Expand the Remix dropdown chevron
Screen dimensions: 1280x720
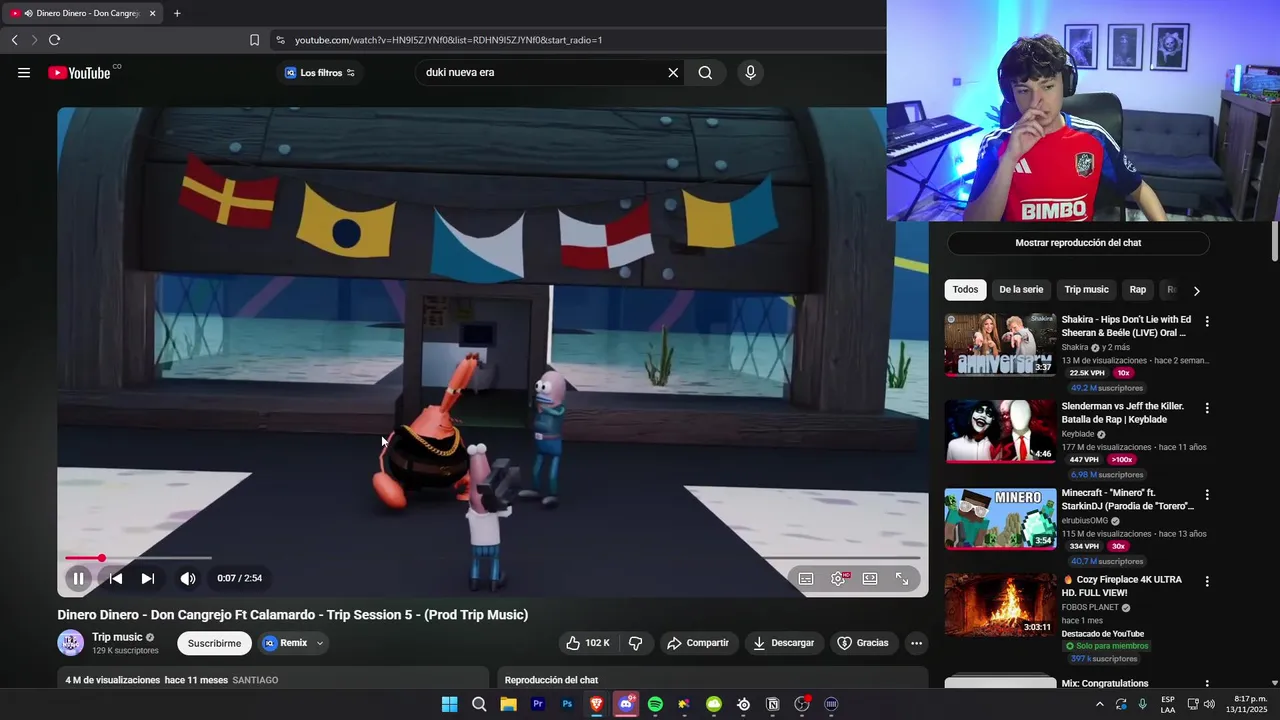[x=320, y=643]
